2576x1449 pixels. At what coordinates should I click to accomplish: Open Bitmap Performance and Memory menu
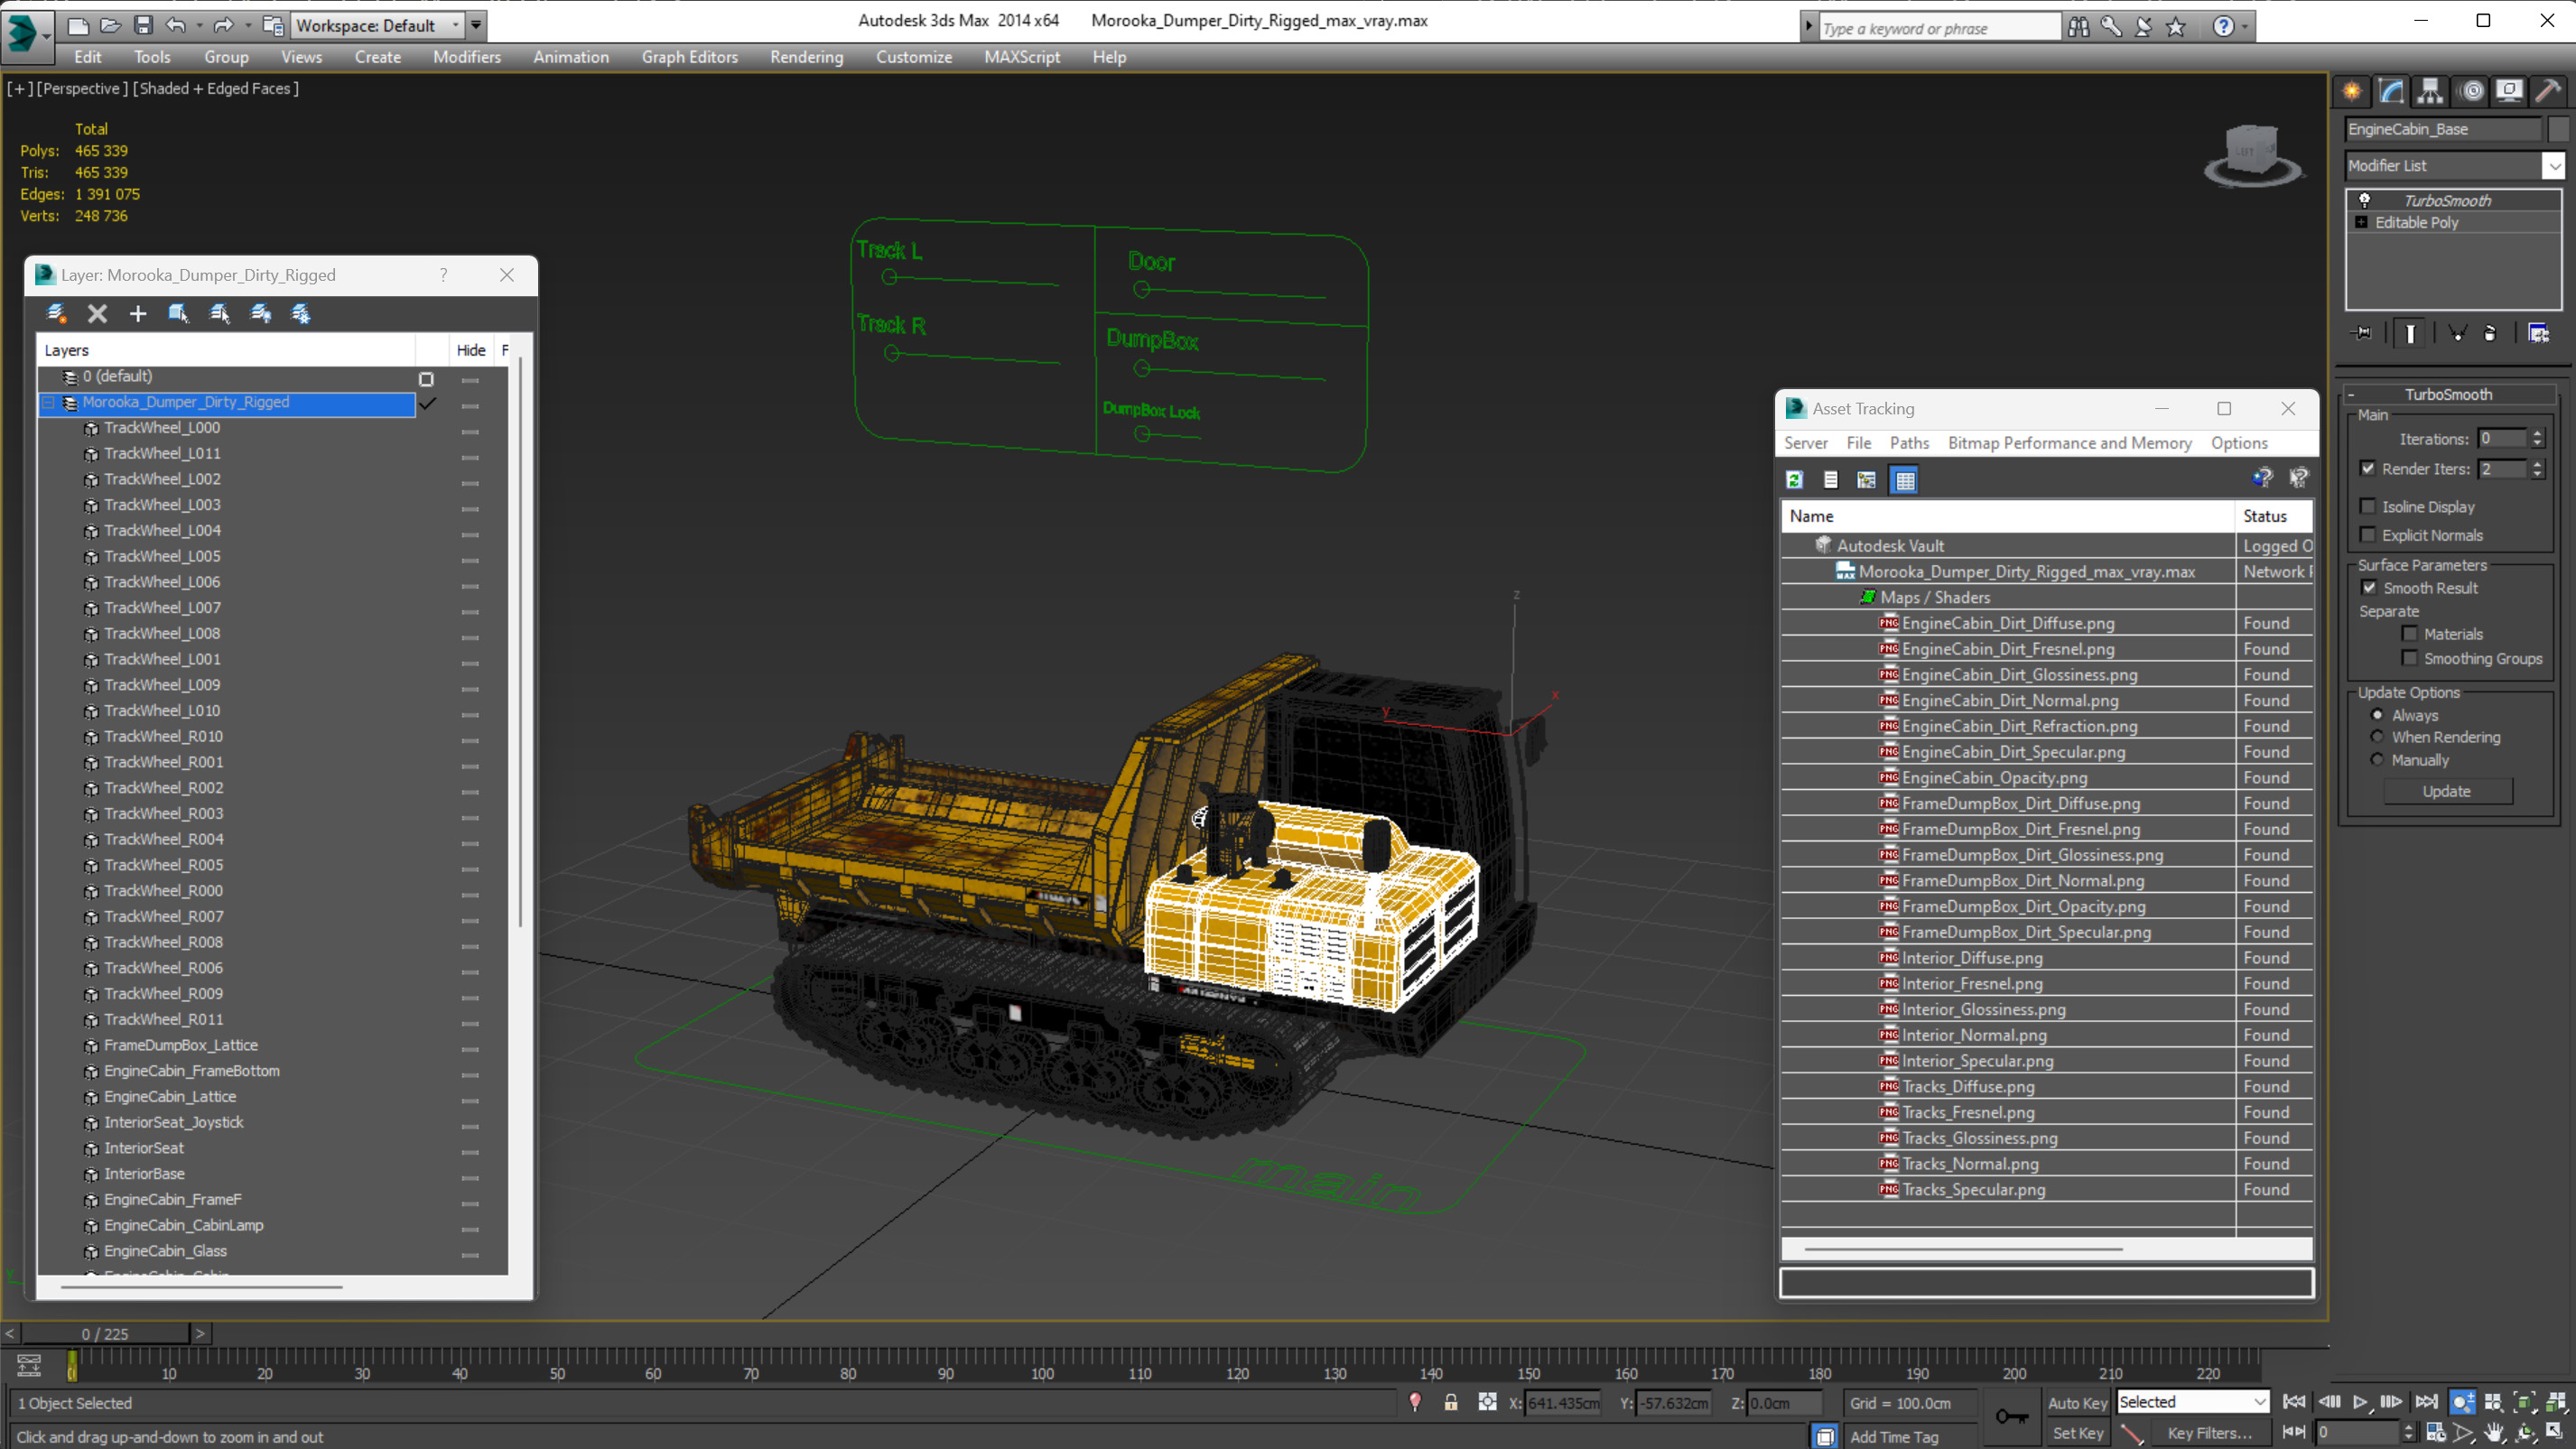tap(2069, 442)
